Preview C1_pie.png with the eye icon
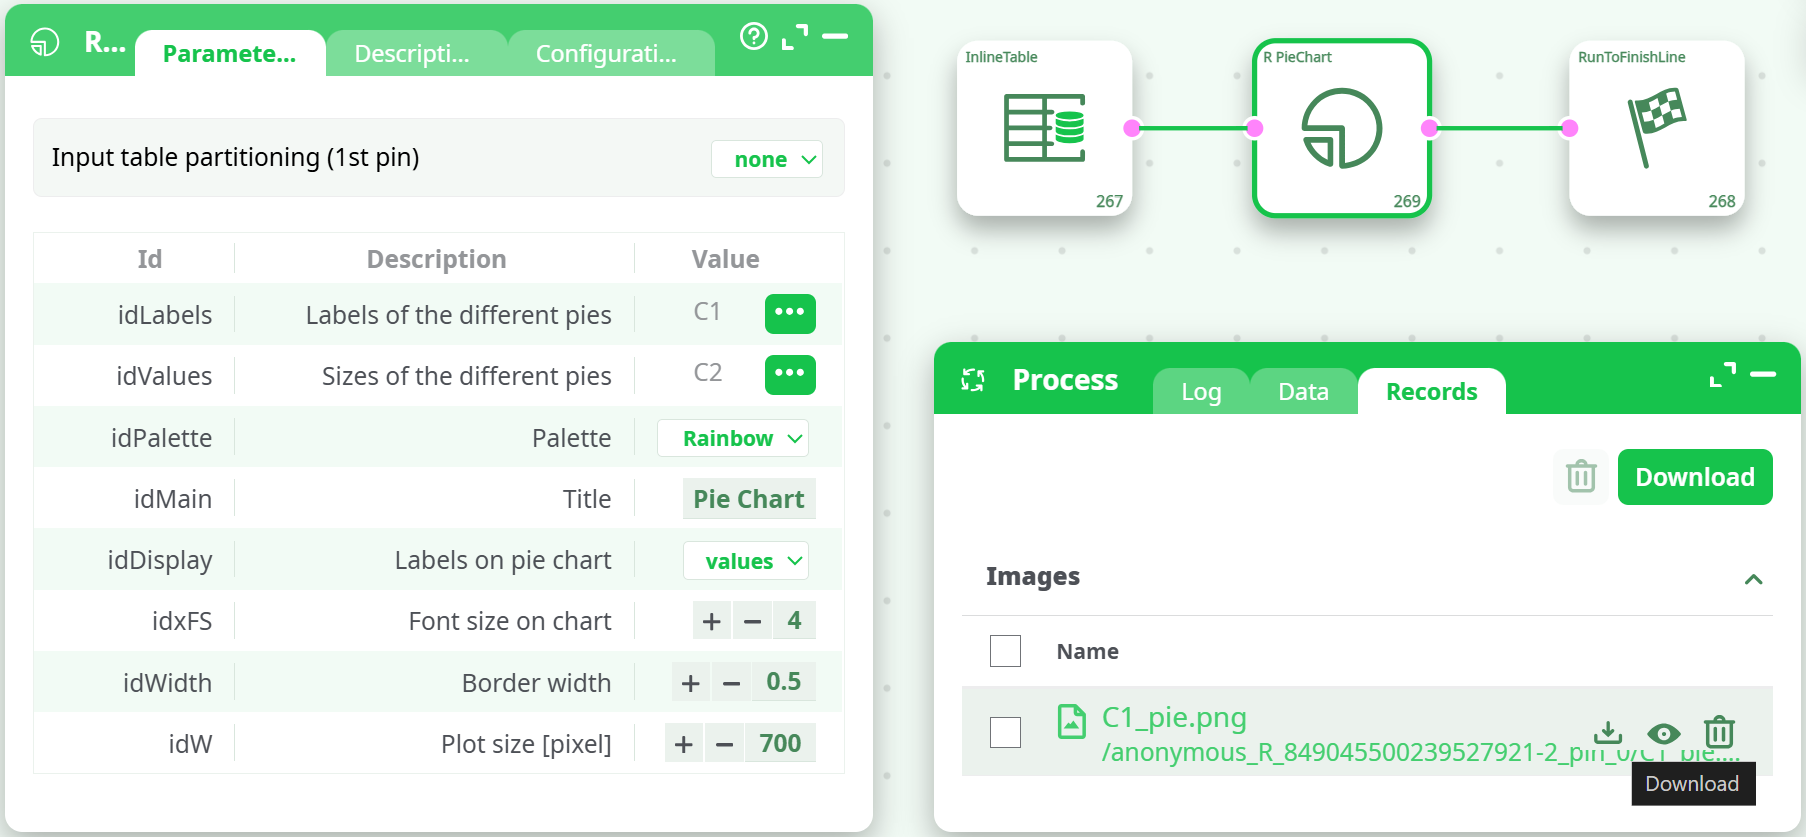 pyautogui.click(x=1663, y=733)
